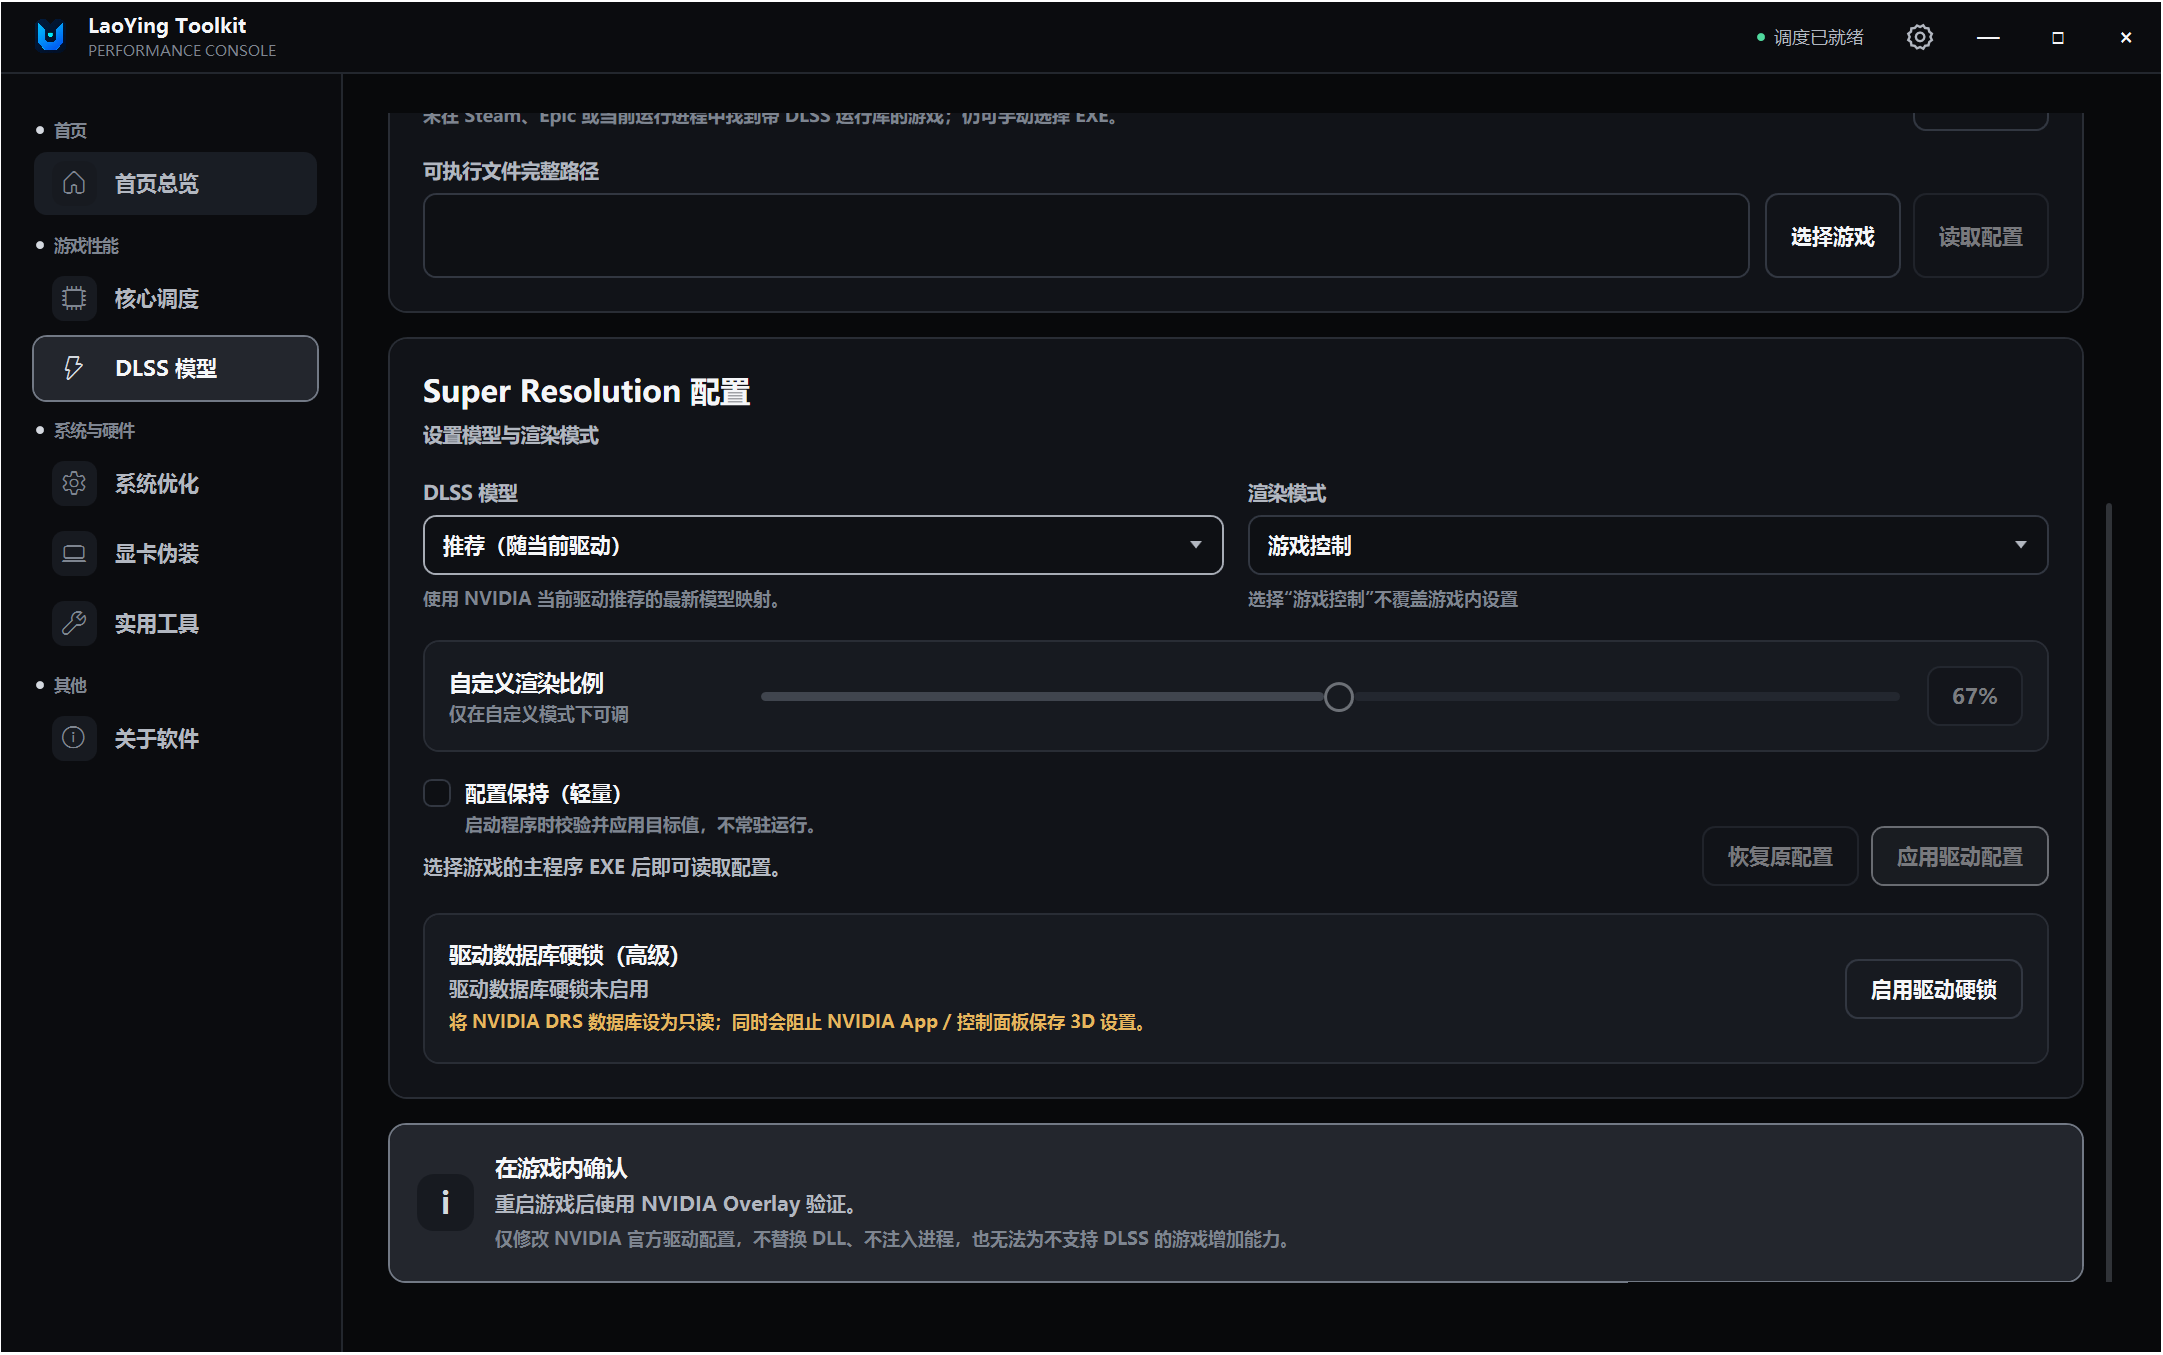2163x1355 pixels.
Task: Select the DLSS 模型 sidebar item
Action: click(175, 368)
